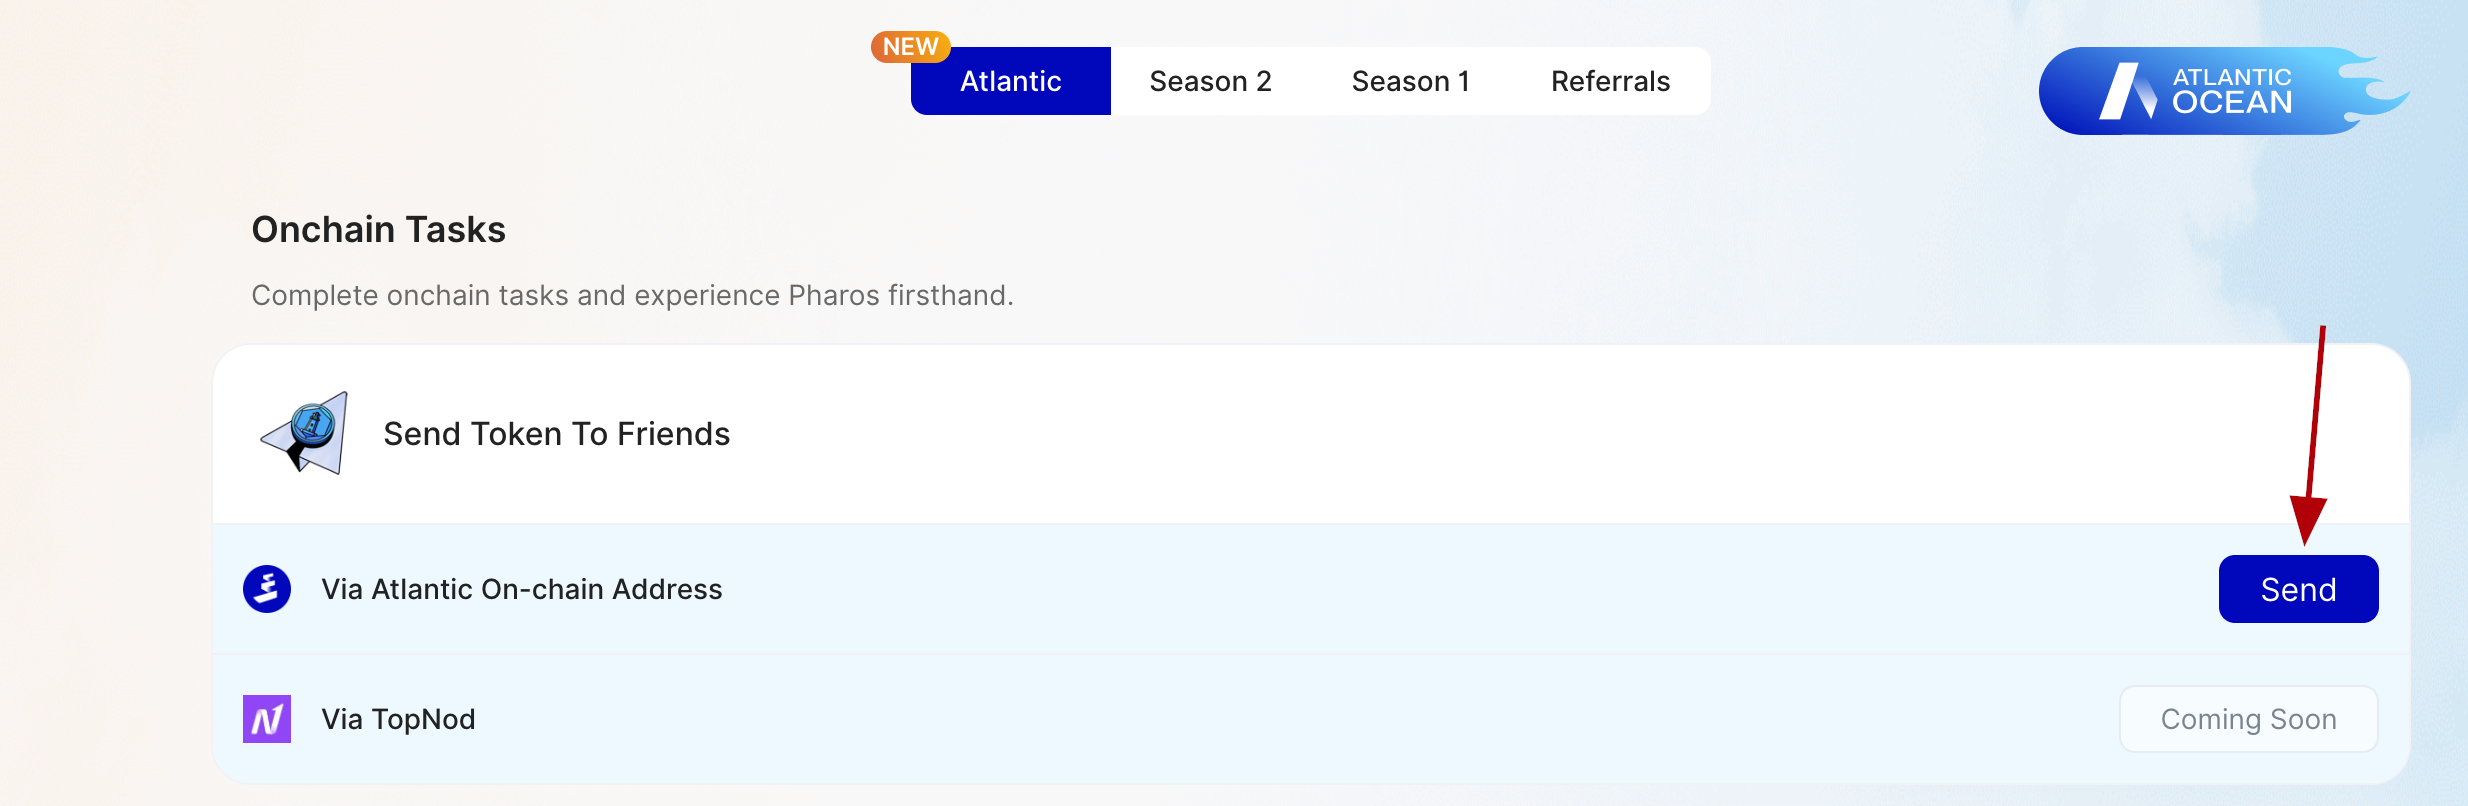Viewport: 2468px width, 806px height.
Task: Click the purple TopNod logo icon
Action: 267,719
